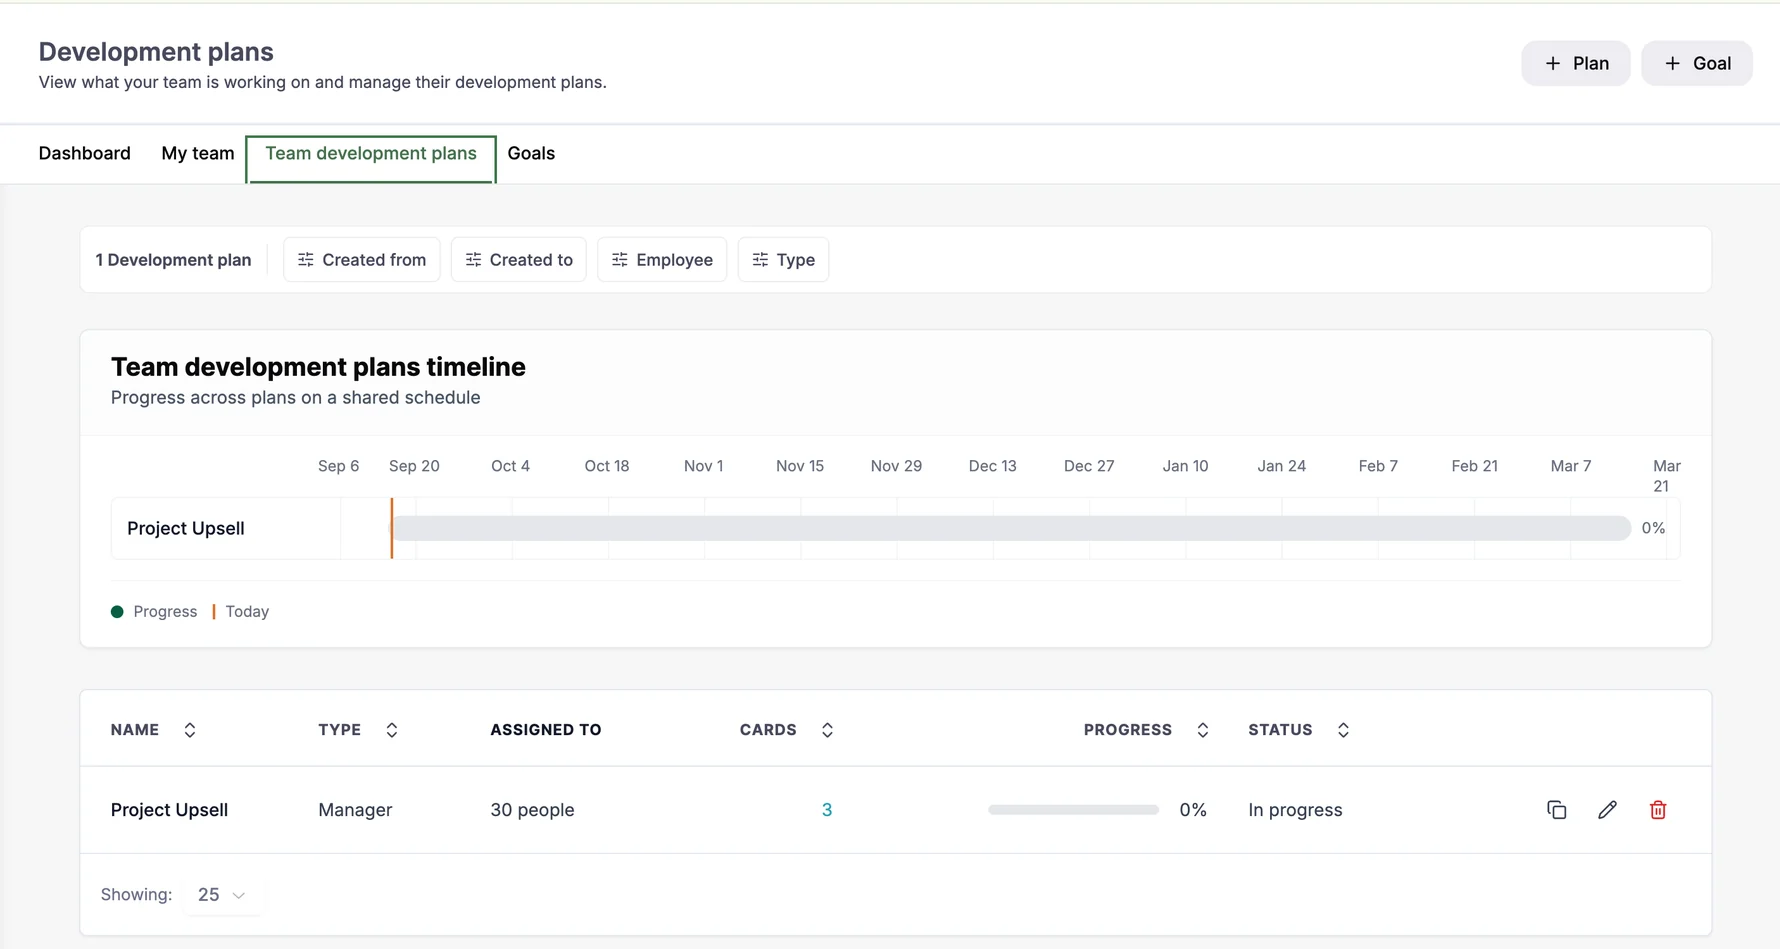
Task: Switch to the My team tab
Action: (198, 153)
